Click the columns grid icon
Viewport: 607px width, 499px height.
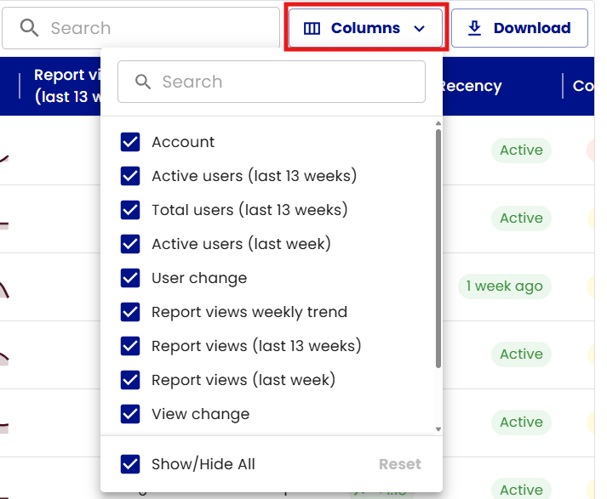[x=312, y=29]
